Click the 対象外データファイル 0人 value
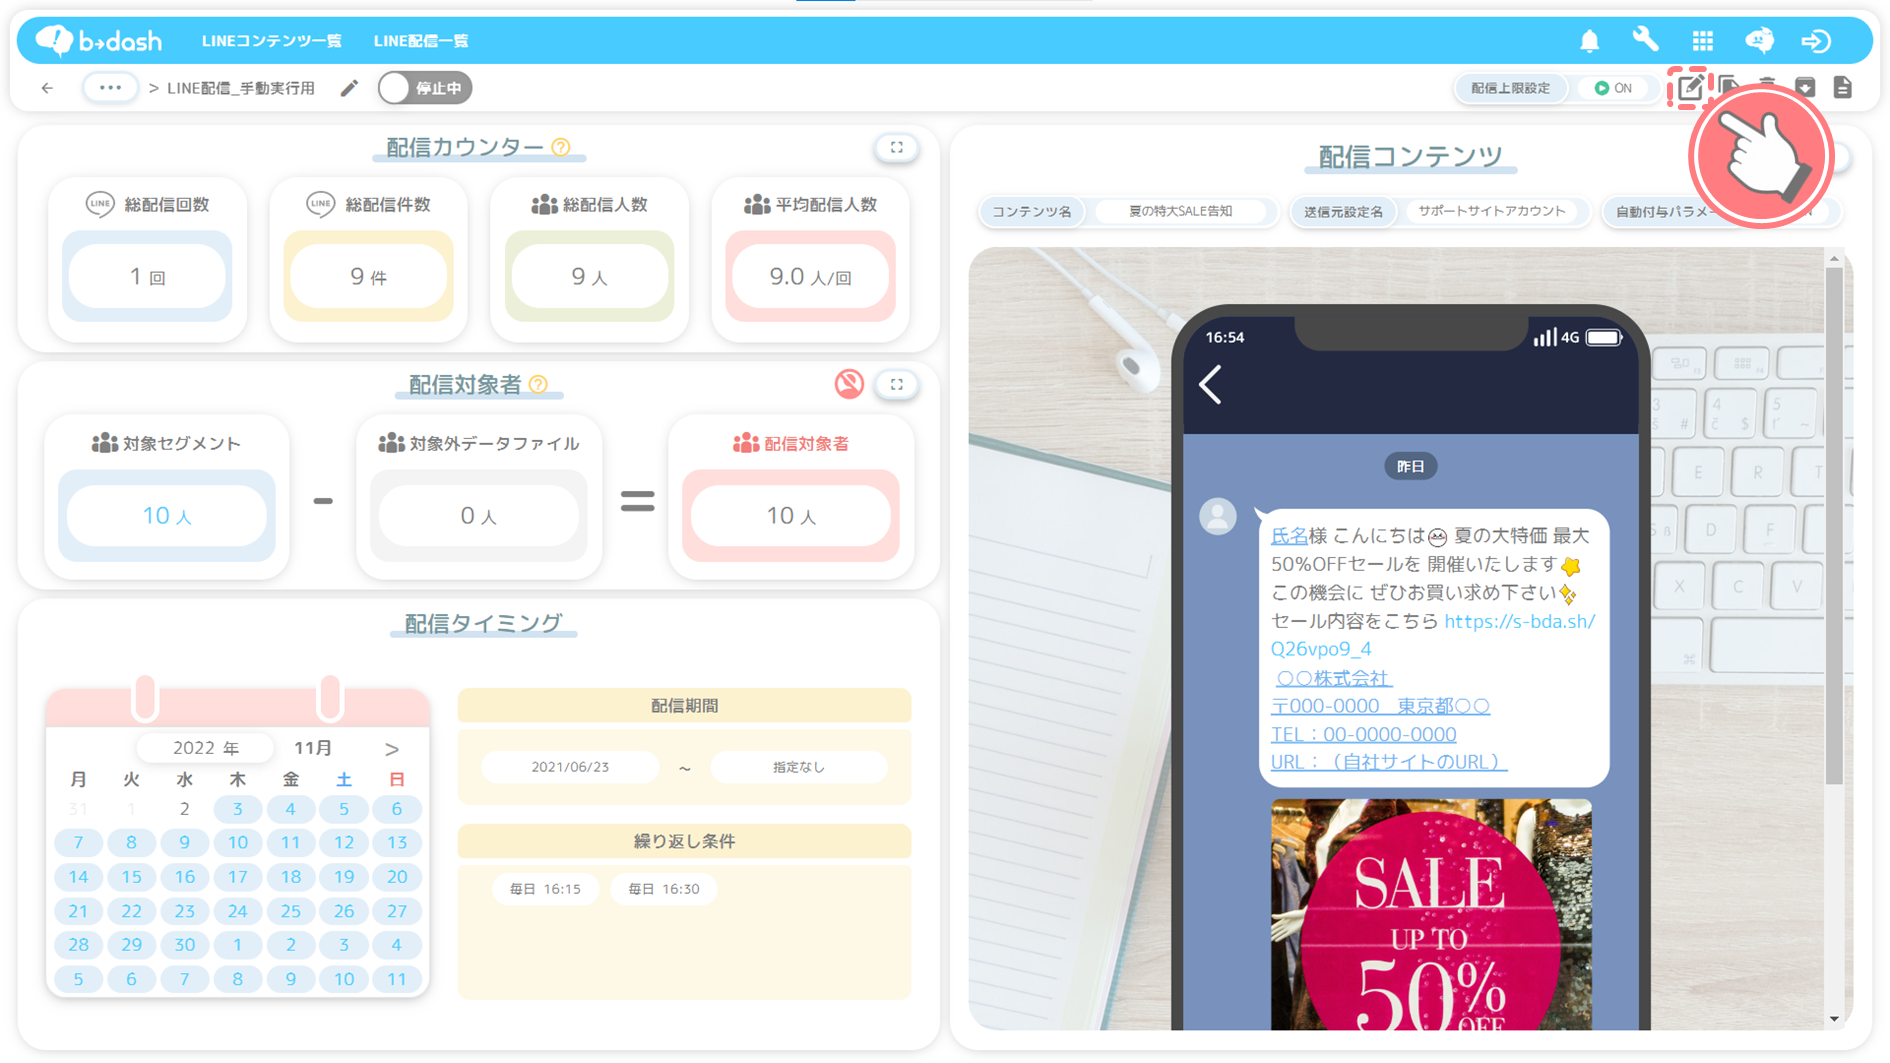The image size is (1890, 1063). 478,515
